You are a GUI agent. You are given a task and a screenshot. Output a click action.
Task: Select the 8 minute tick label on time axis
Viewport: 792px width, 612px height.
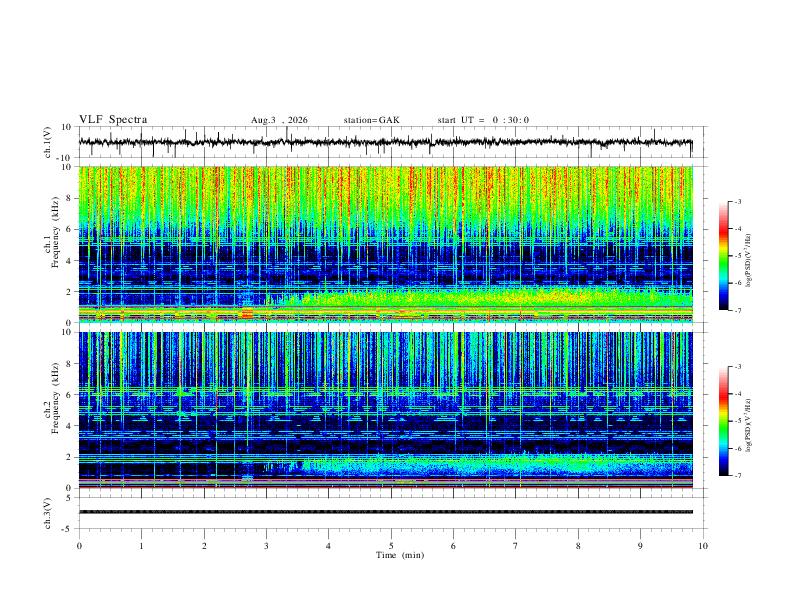578,546
